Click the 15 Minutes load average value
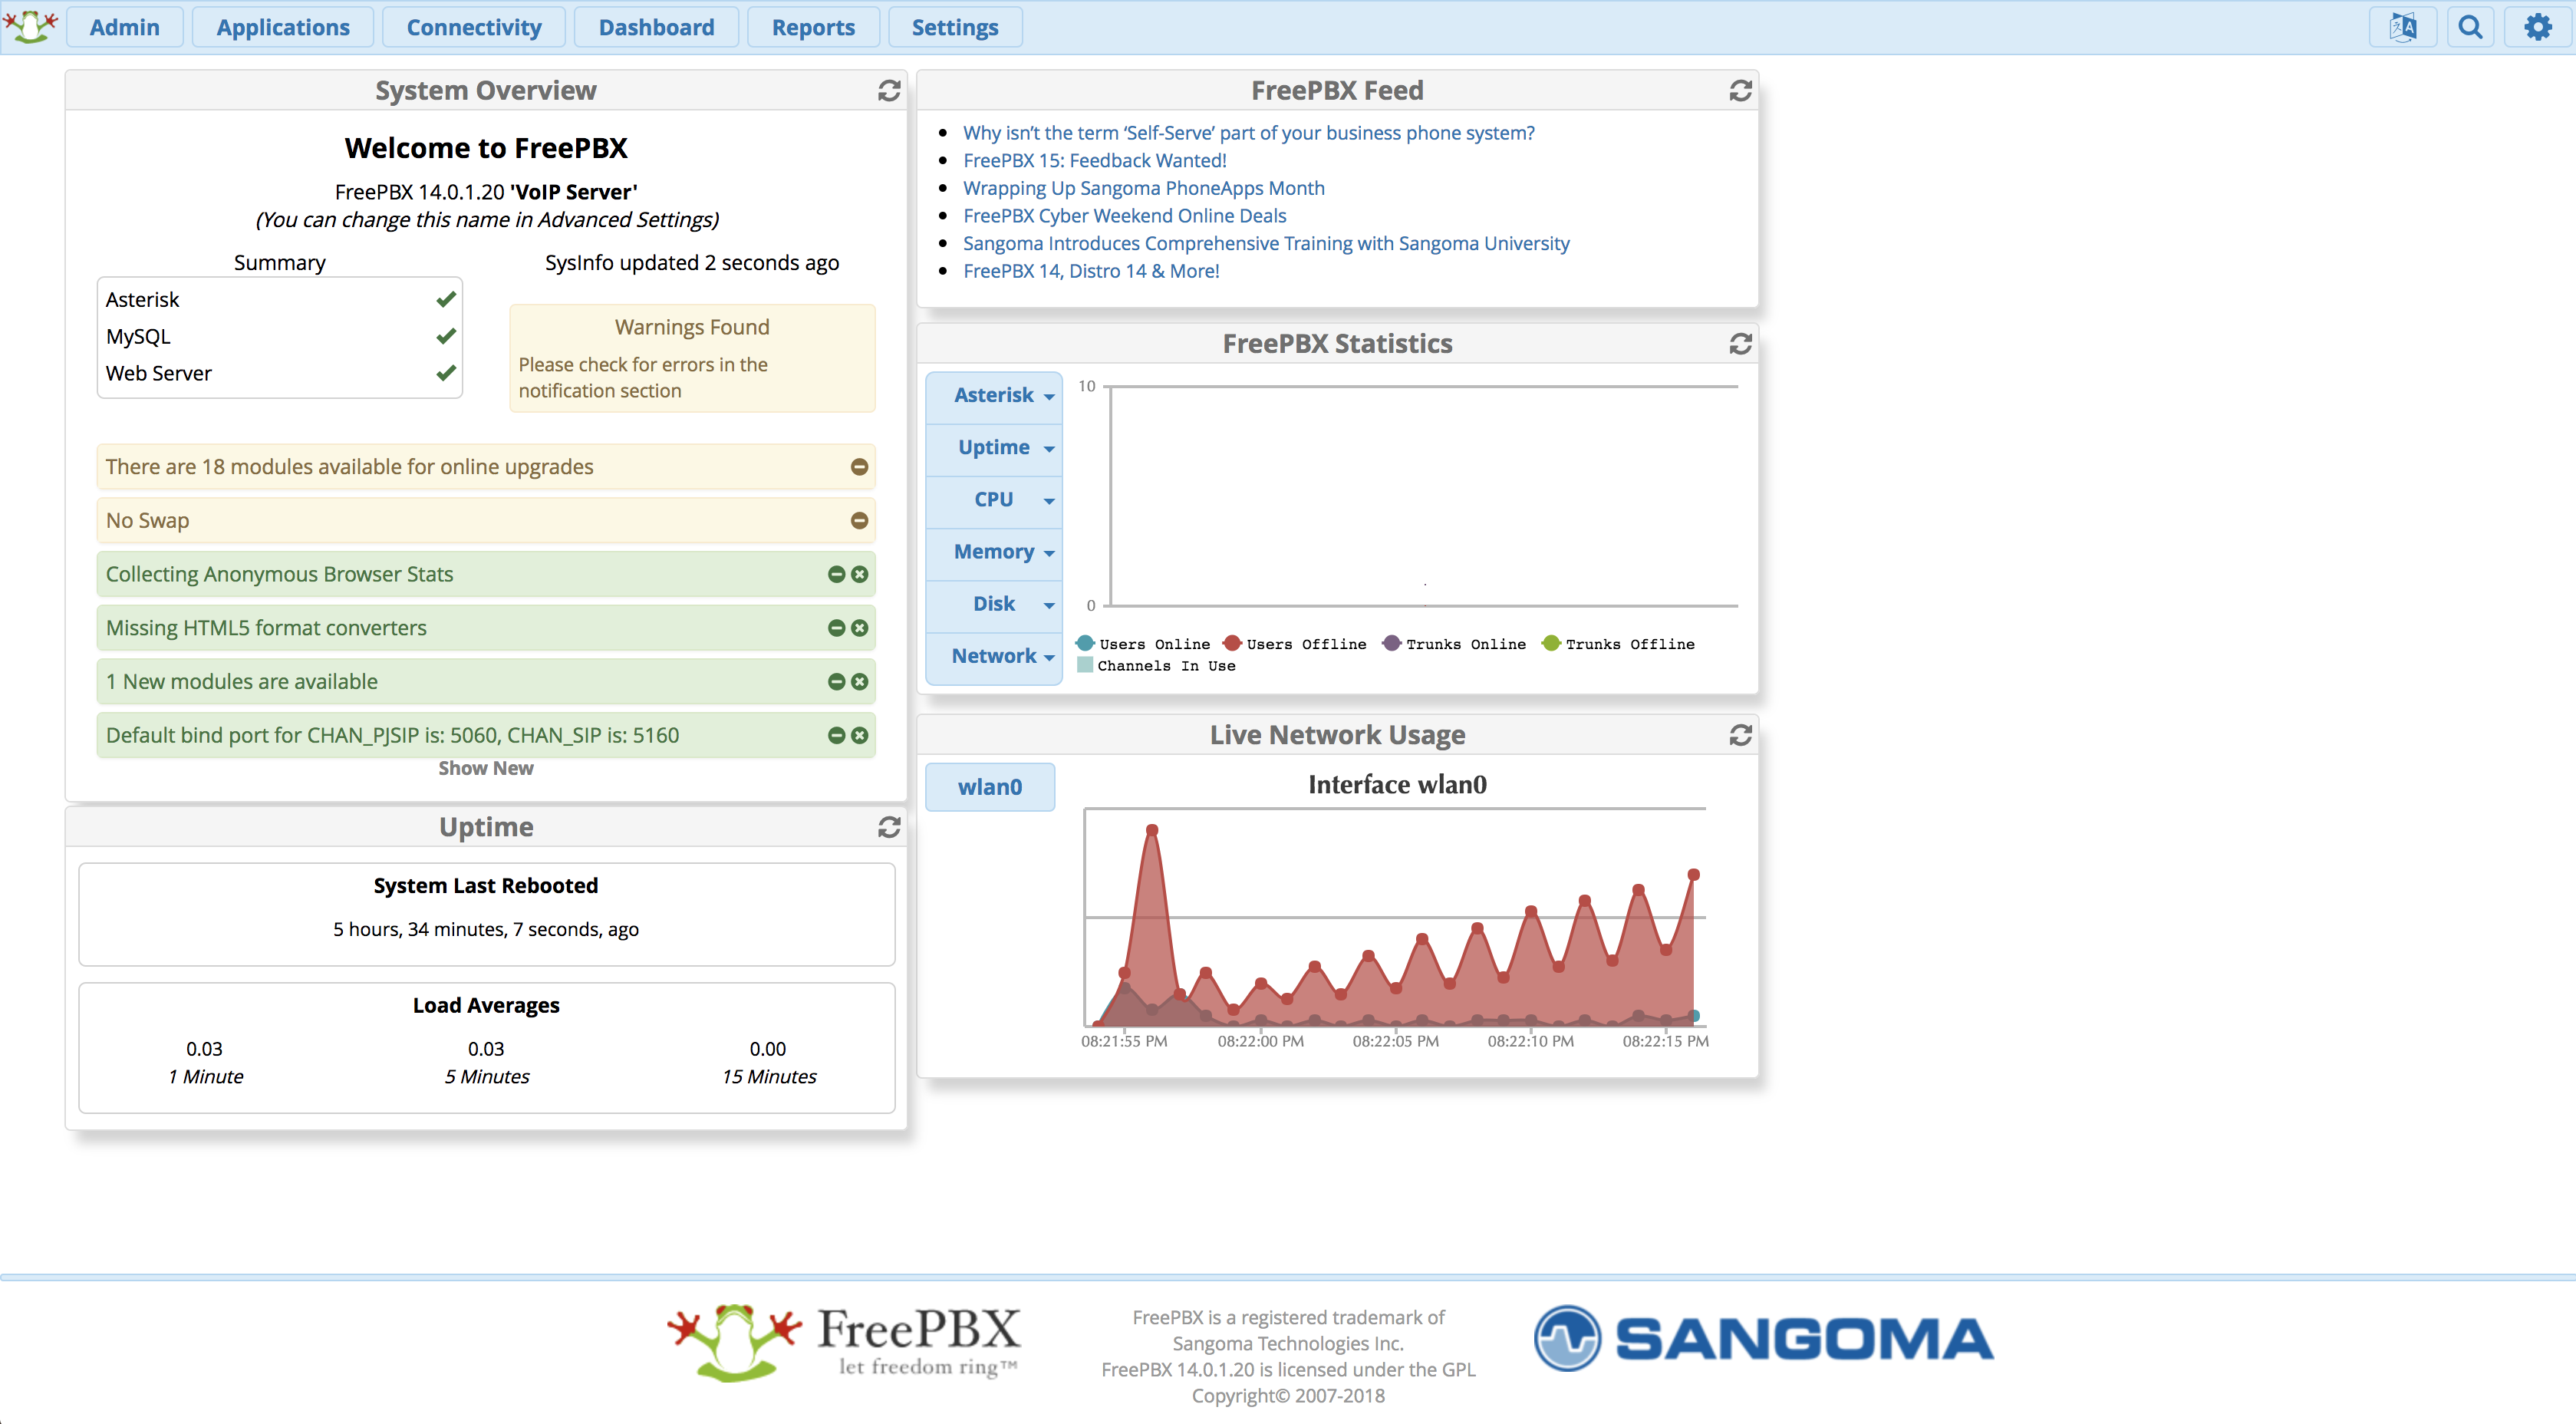Screen dimensions: 2576x1424 (x=768, y=1049)
